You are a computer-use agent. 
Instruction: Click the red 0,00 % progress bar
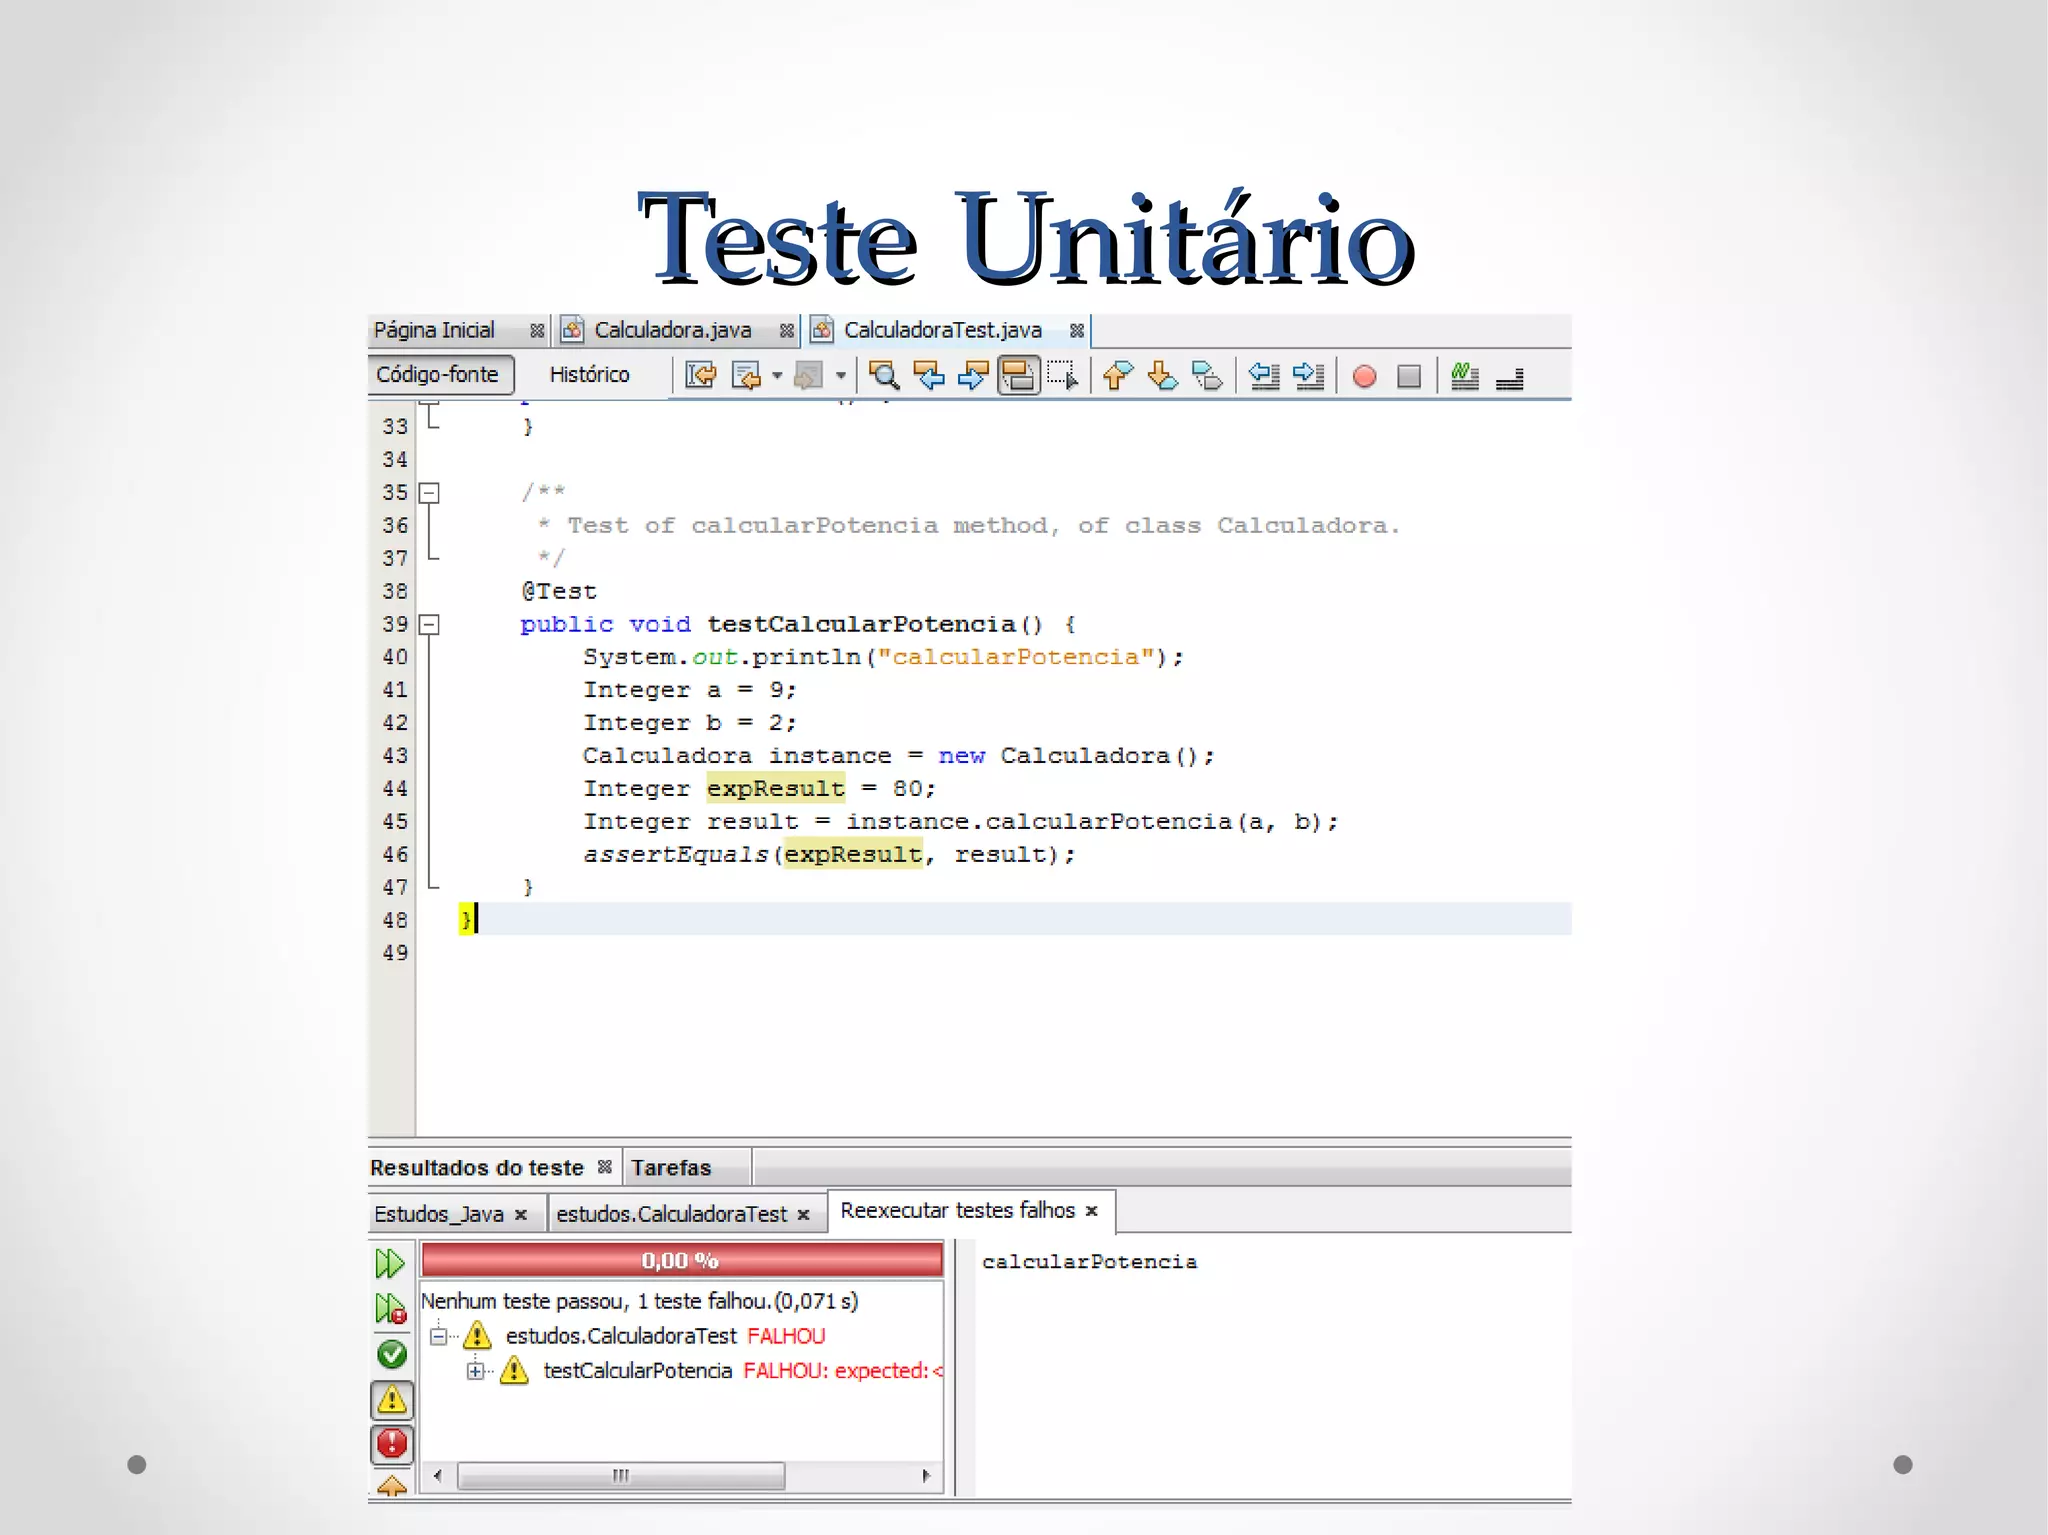(x=681, y=1260)
